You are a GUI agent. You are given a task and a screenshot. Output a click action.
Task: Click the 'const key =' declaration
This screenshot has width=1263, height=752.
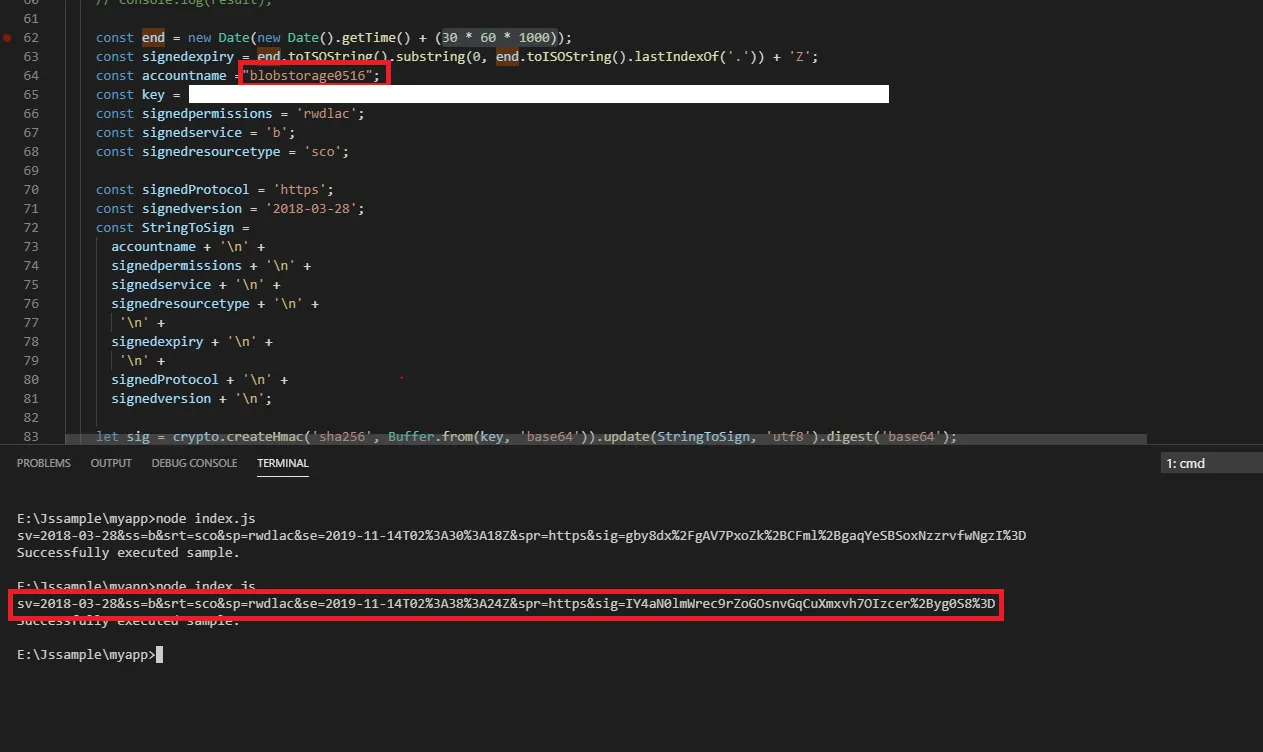137,94
